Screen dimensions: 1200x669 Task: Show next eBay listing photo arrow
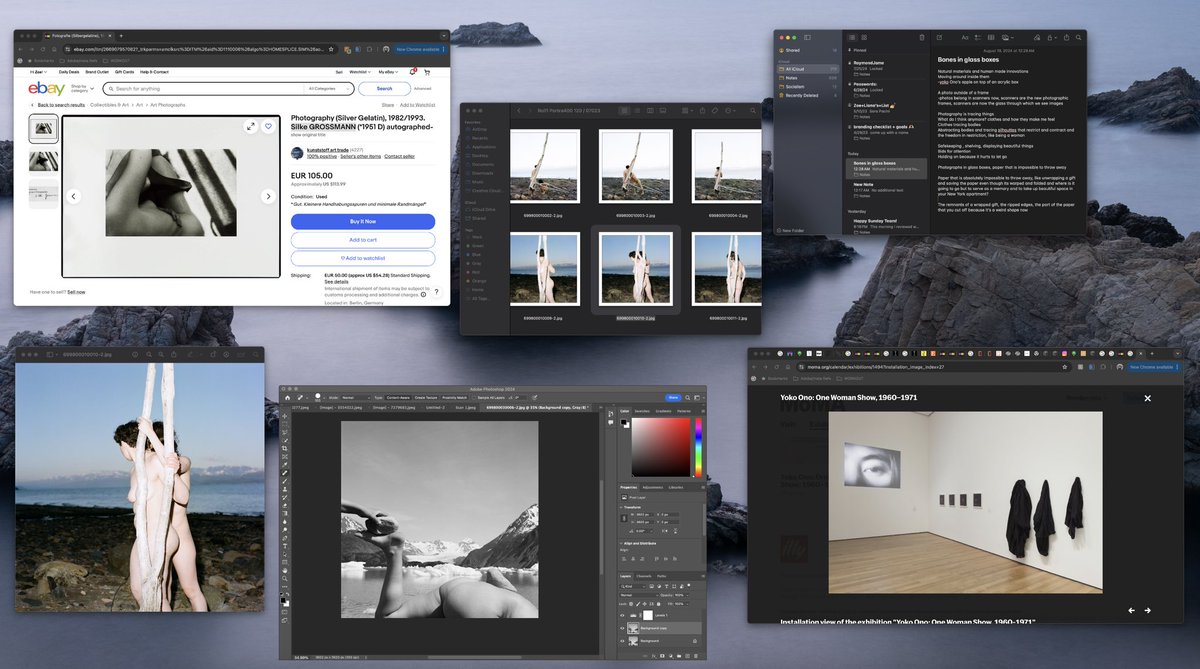coord(268,196)
